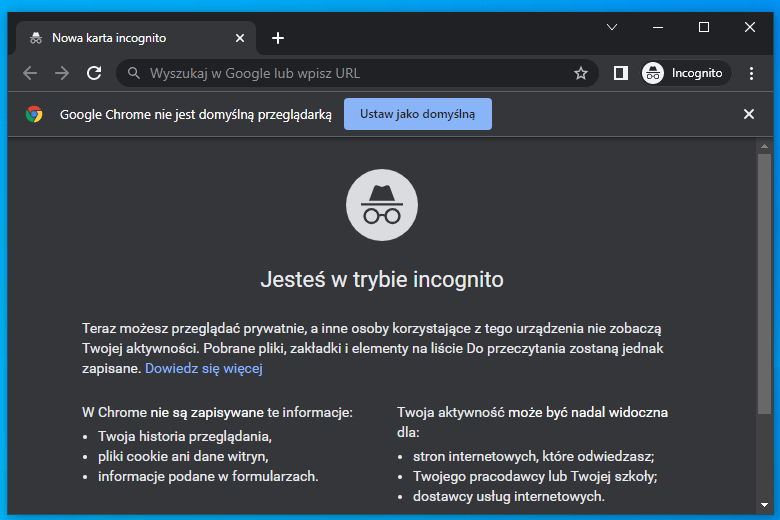Open the Chrome three-dot menu

click(751, 73)
